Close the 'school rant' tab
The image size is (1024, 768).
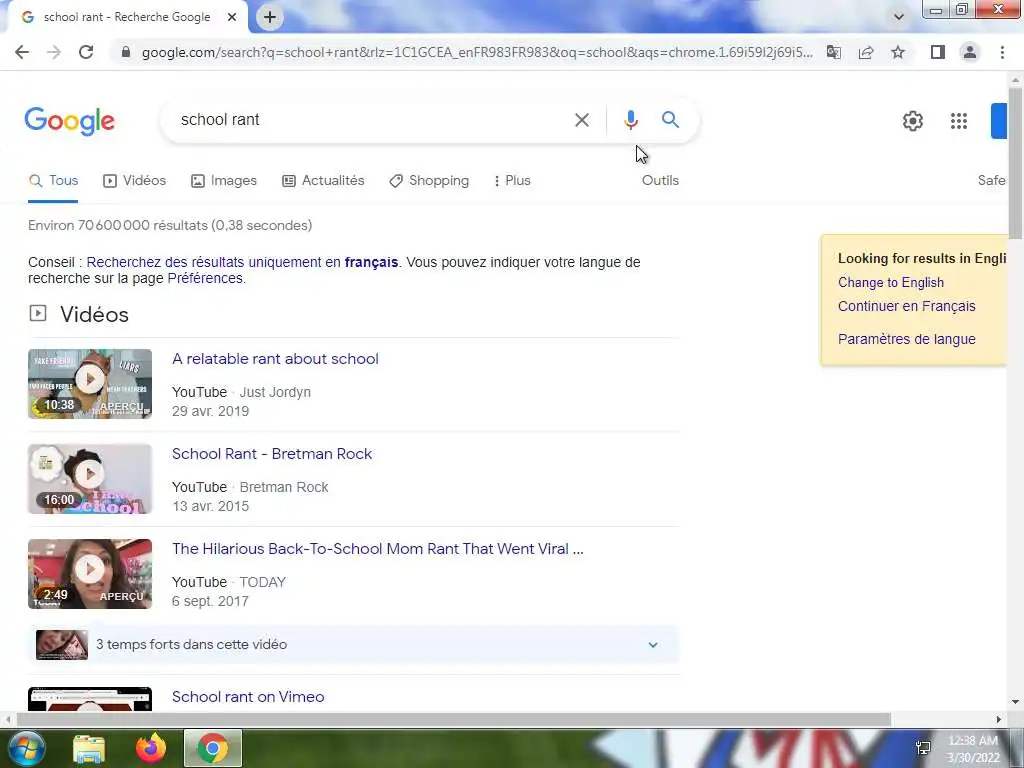pyautogui.click(x=232, y=17)
